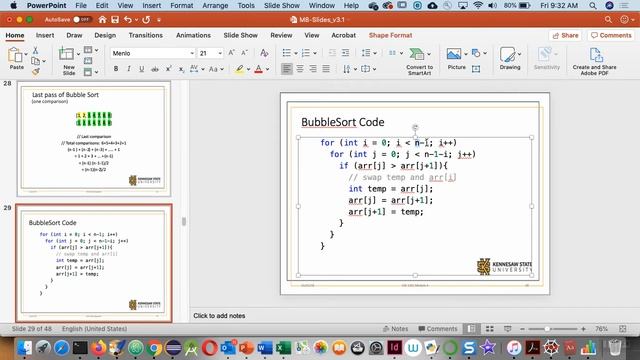
Task: Click the zoom slider handle
Action: (547, 329)
